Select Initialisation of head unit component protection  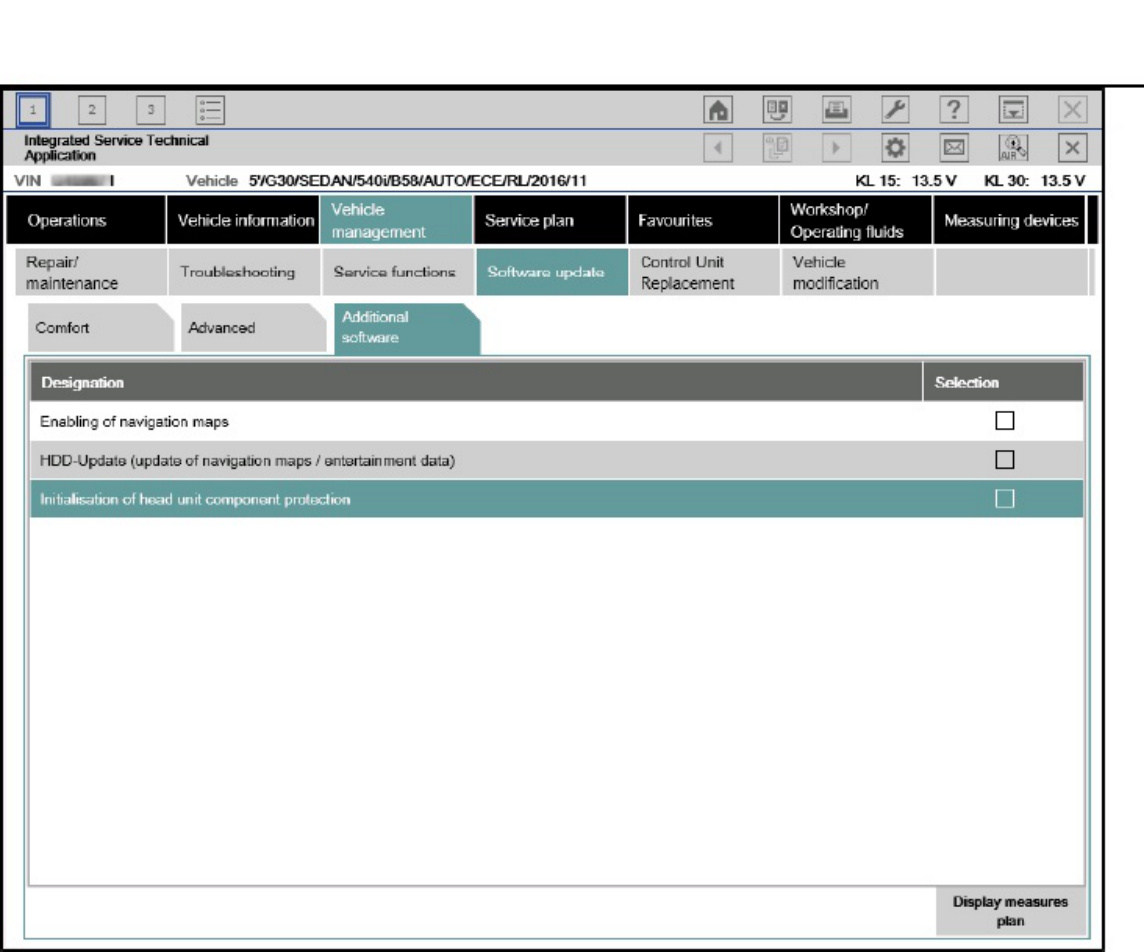pyautogui.click(x=557, y=499)
